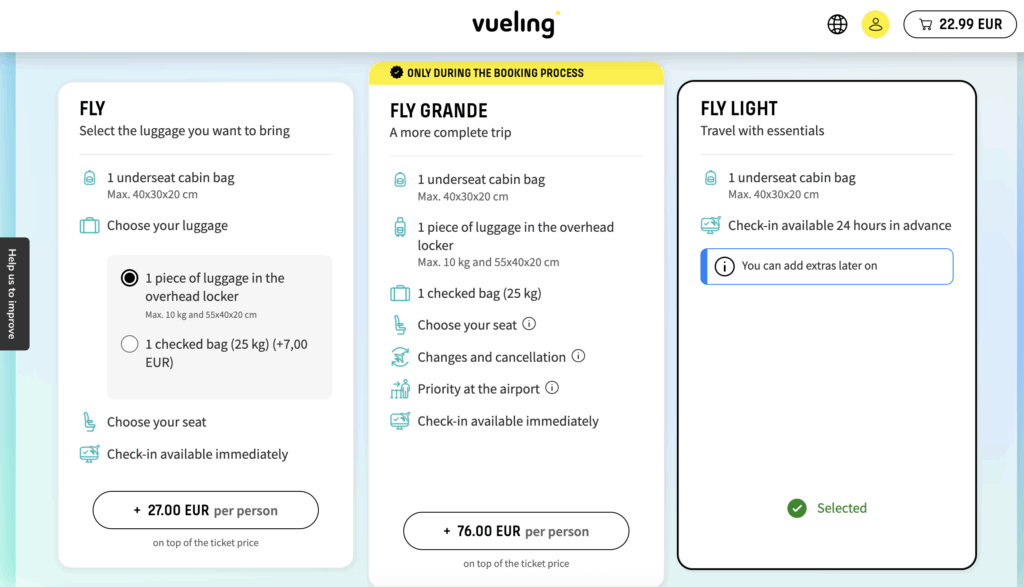The height and width of the screenshot is (587, 1024).
Task: Select the 1 checked bag (25 kg) option
Action: point(129,344)
